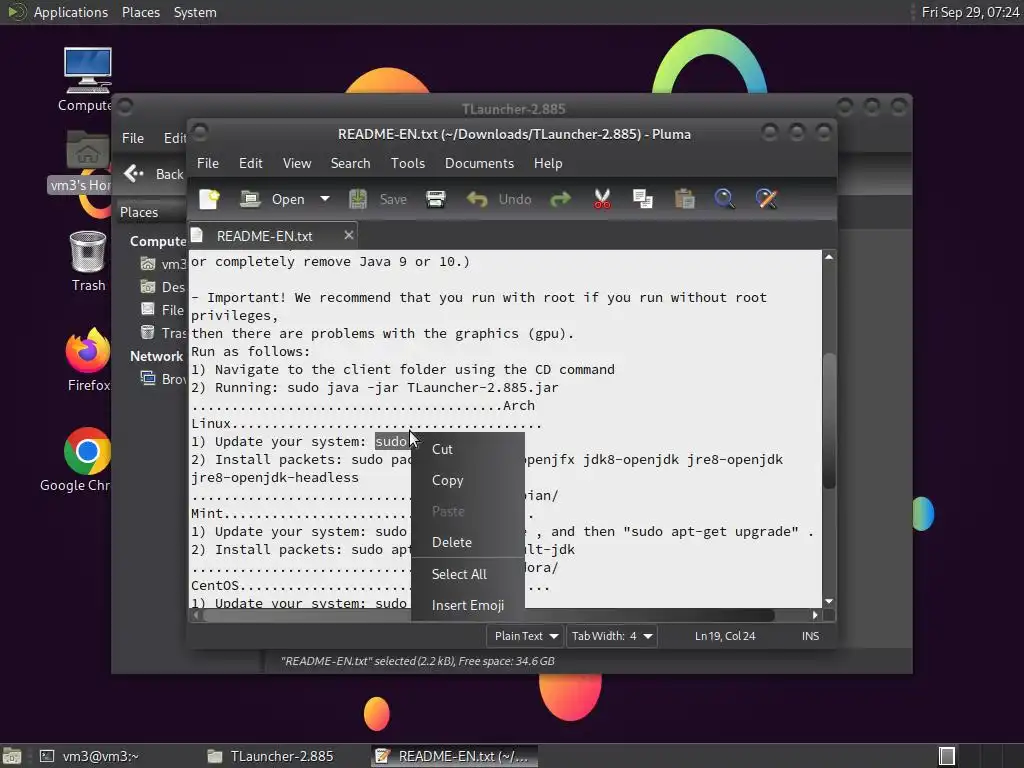Click the clock showing Fri Sep 29, 07:24
This screenshot has height=768, width=1024.
970,12
